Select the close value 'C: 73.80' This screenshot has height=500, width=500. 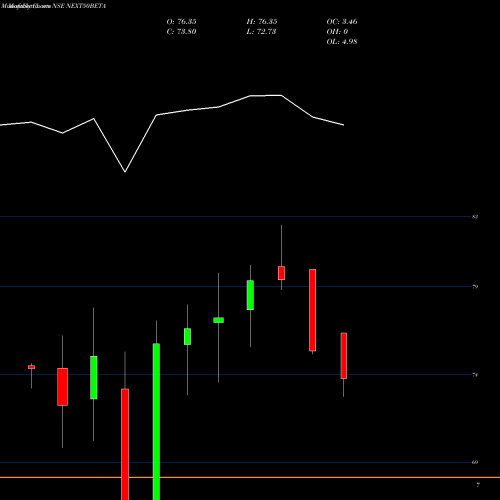[x=181, y=31]
